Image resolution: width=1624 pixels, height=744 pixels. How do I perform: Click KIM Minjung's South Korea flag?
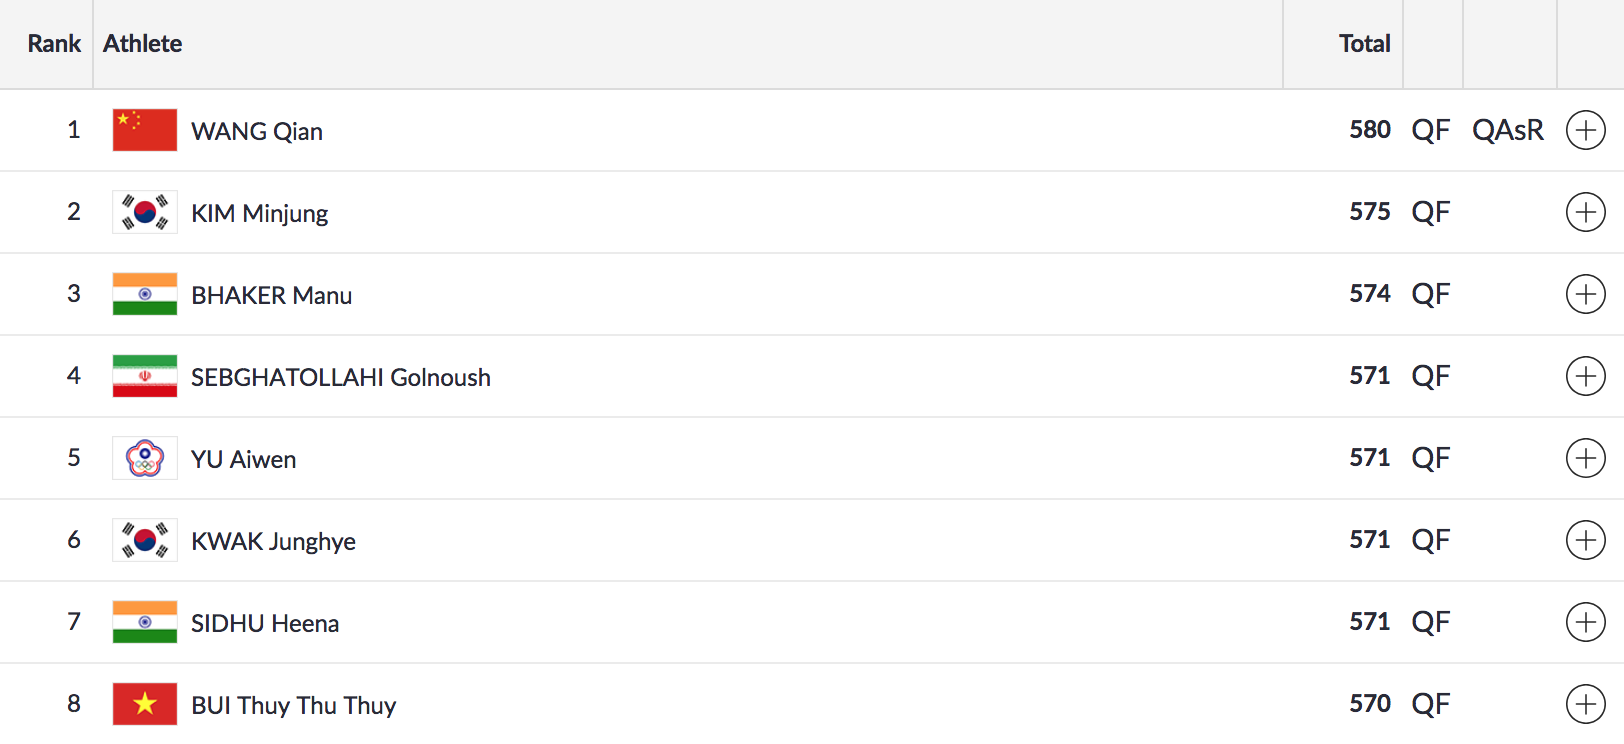[x=145, y=212]
